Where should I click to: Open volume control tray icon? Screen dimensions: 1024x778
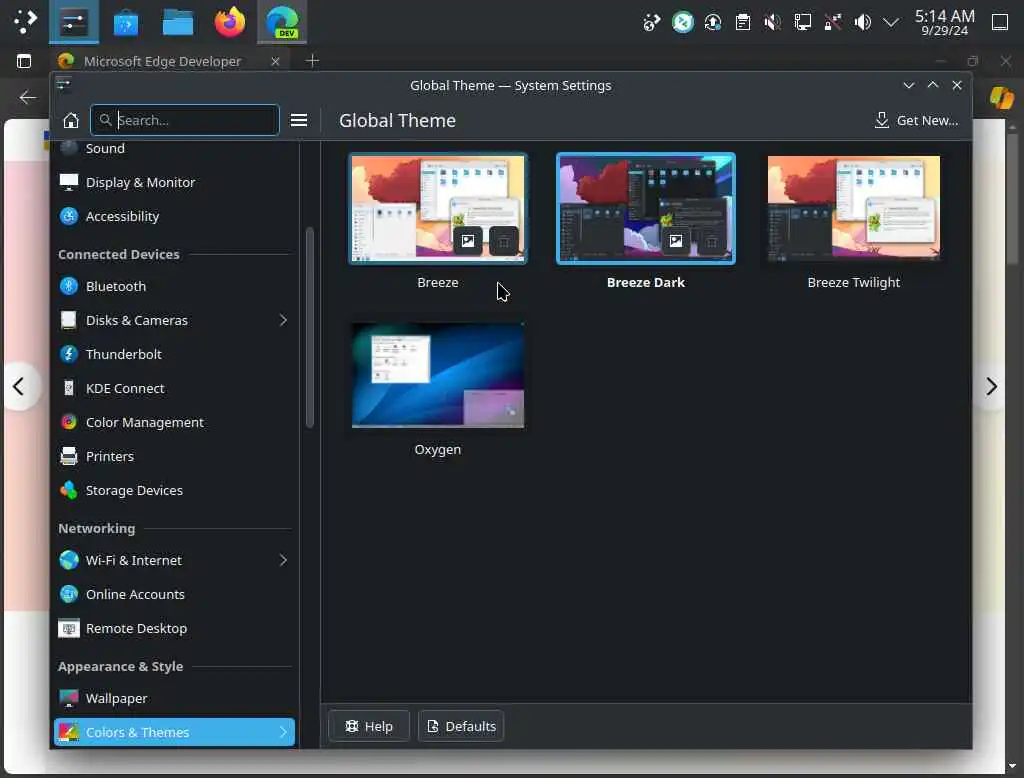pyautogui.click(x=863, y=23)
